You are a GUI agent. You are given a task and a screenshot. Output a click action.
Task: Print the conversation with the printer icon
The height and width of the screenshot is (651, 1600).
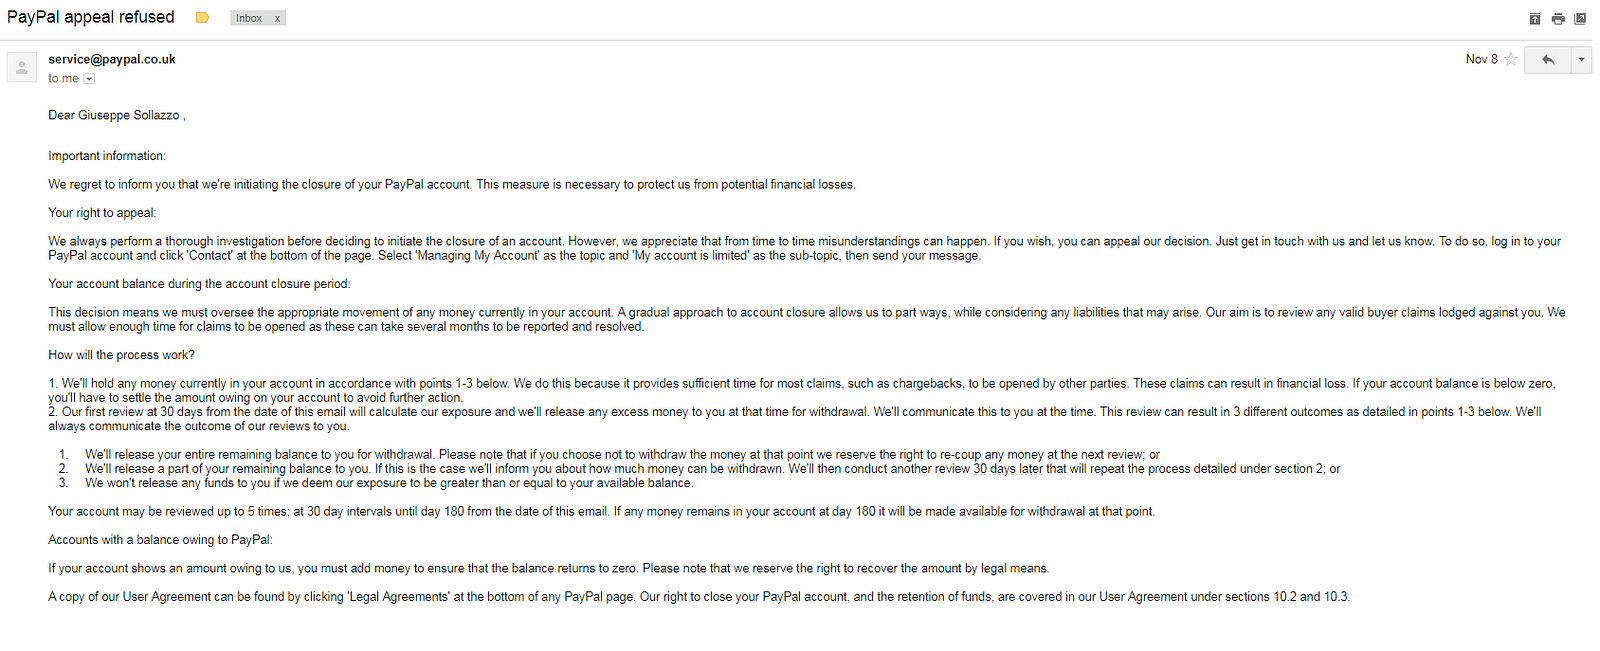[1558, 19]
